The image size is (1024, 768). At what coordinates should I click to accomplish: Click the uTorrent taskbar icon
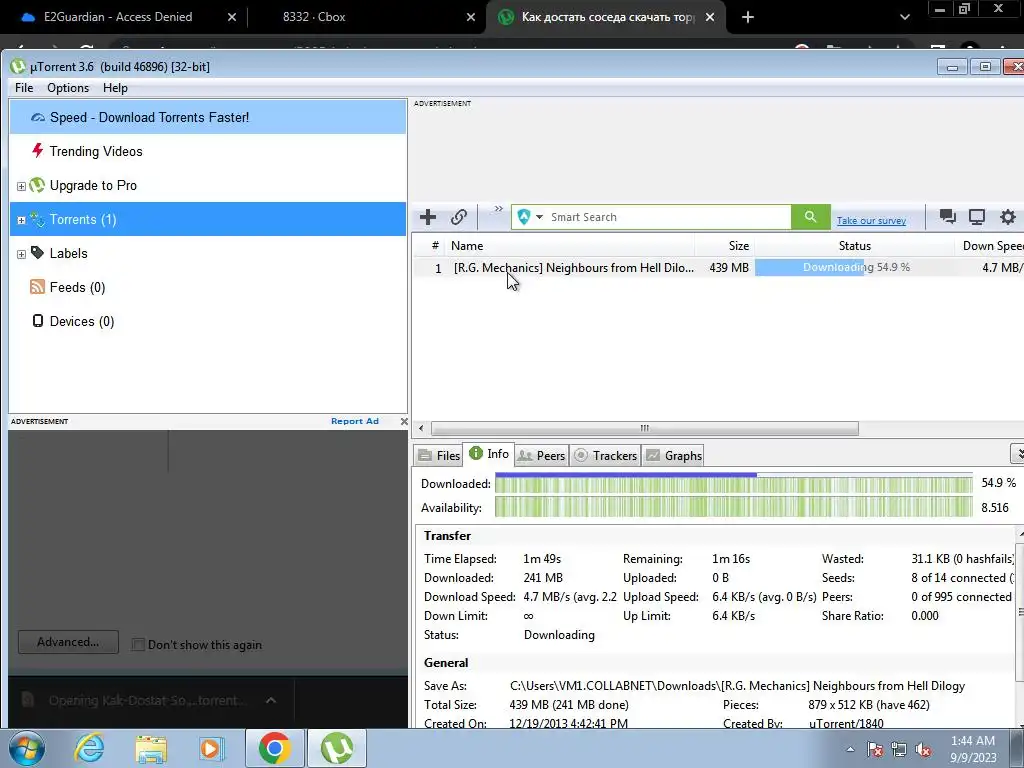336,748
